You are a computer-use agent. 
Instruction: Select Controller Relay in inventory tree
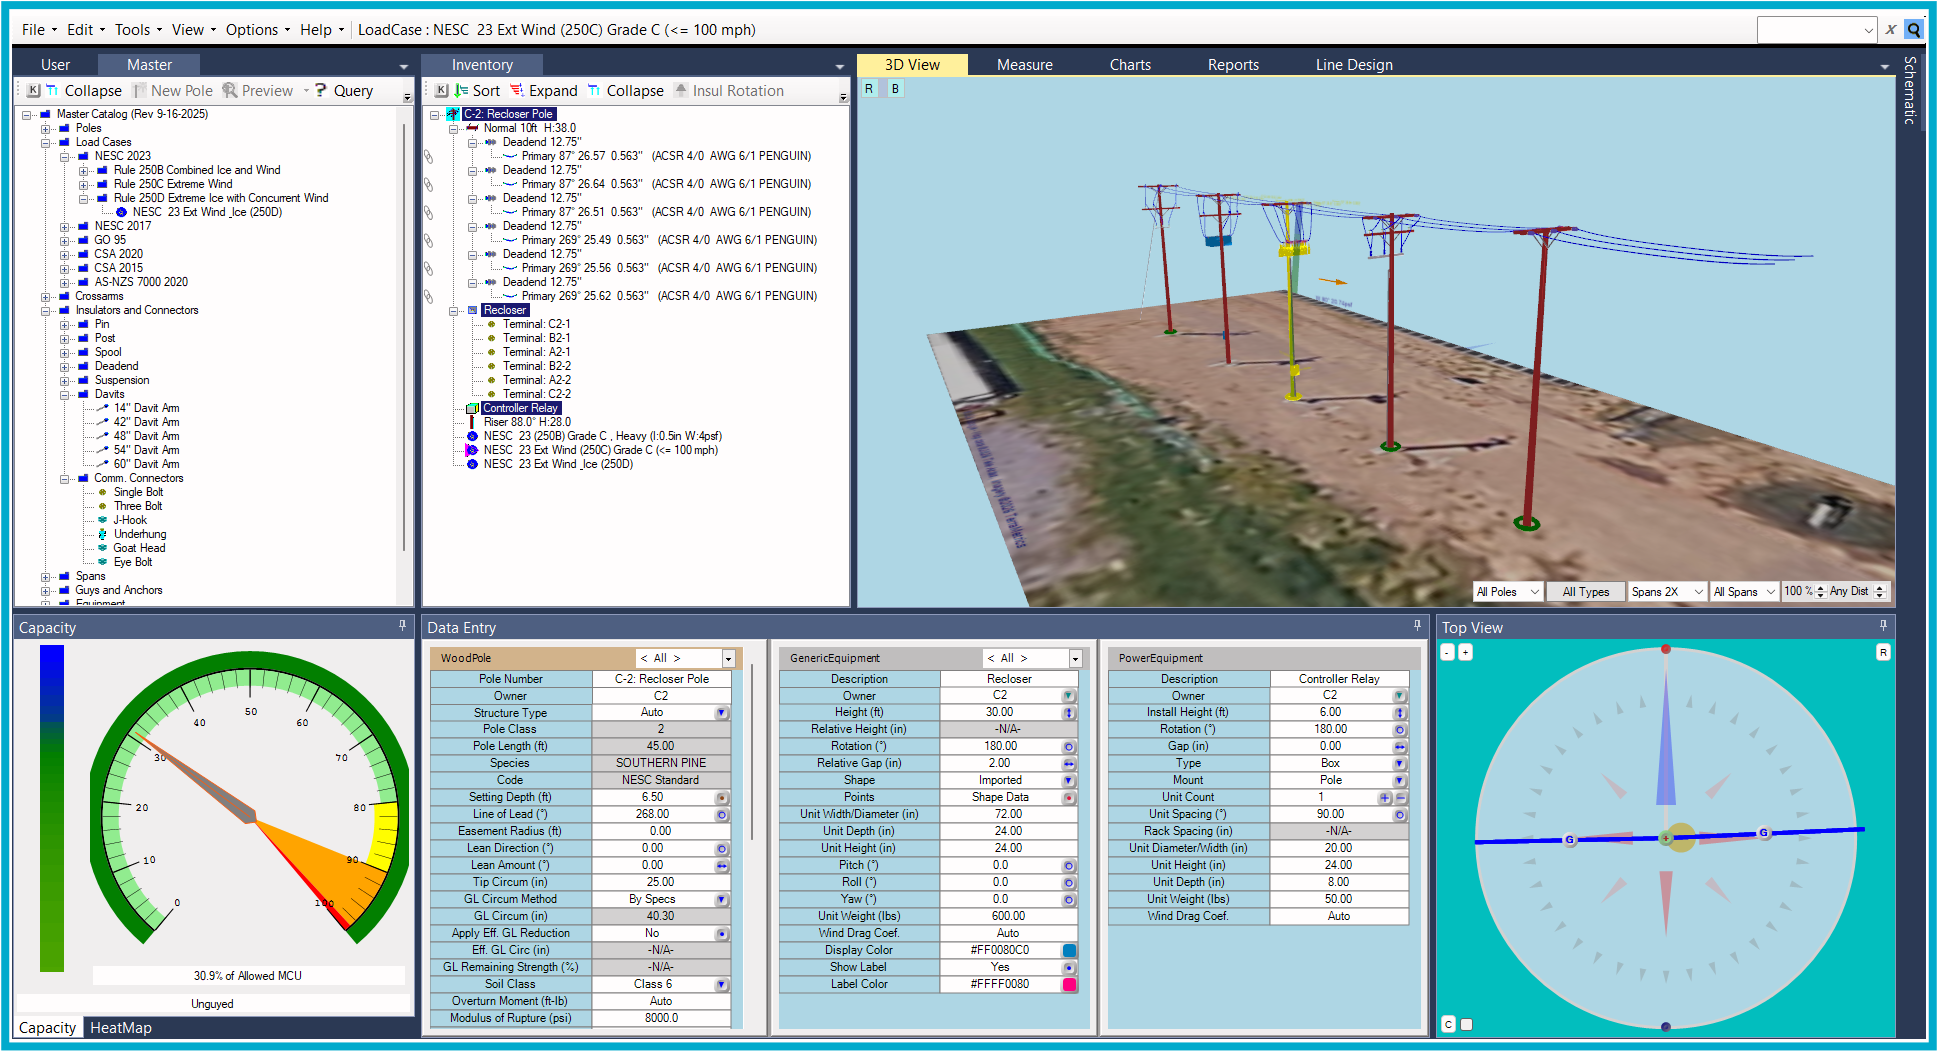[520, 408]
